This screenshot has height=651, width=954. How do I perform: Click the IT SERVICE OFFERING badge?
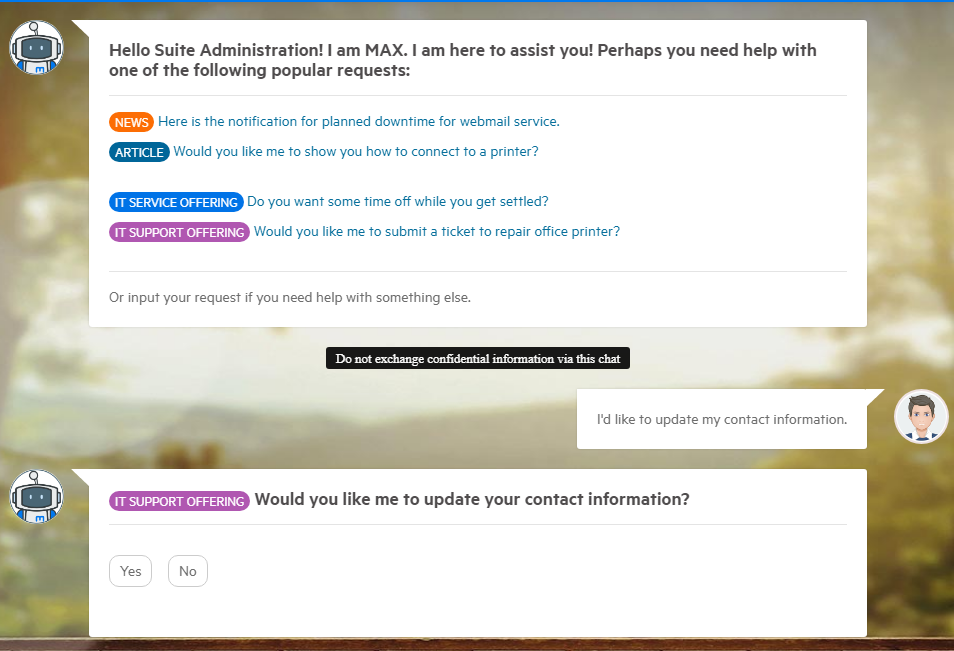(x=176, y=202)
